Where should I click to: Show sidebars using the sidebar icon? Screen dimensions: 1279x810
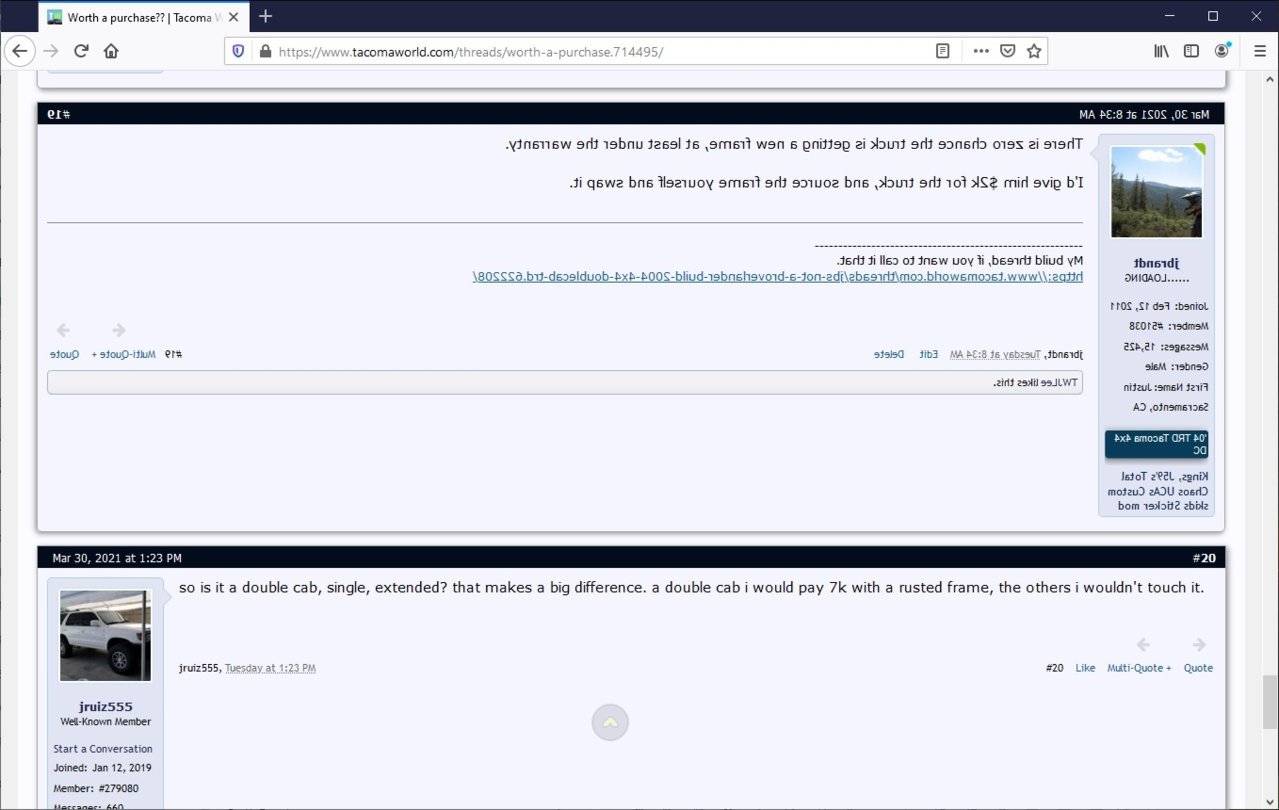(1191, 51)
